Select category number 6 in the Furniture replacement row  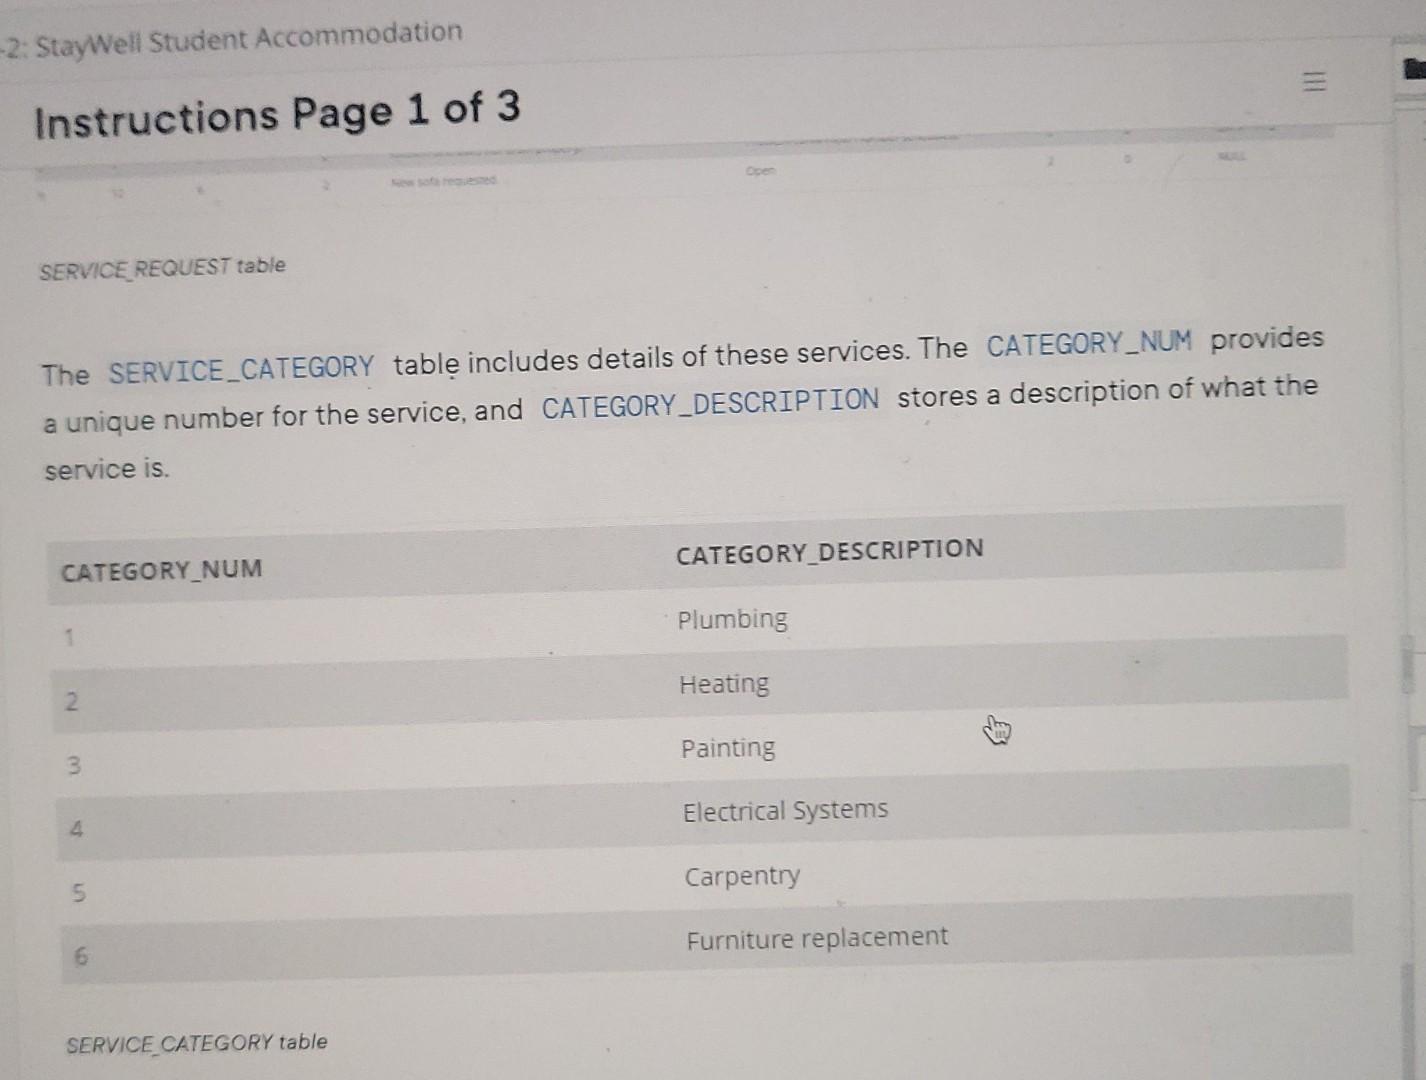[x=81, y=957]
